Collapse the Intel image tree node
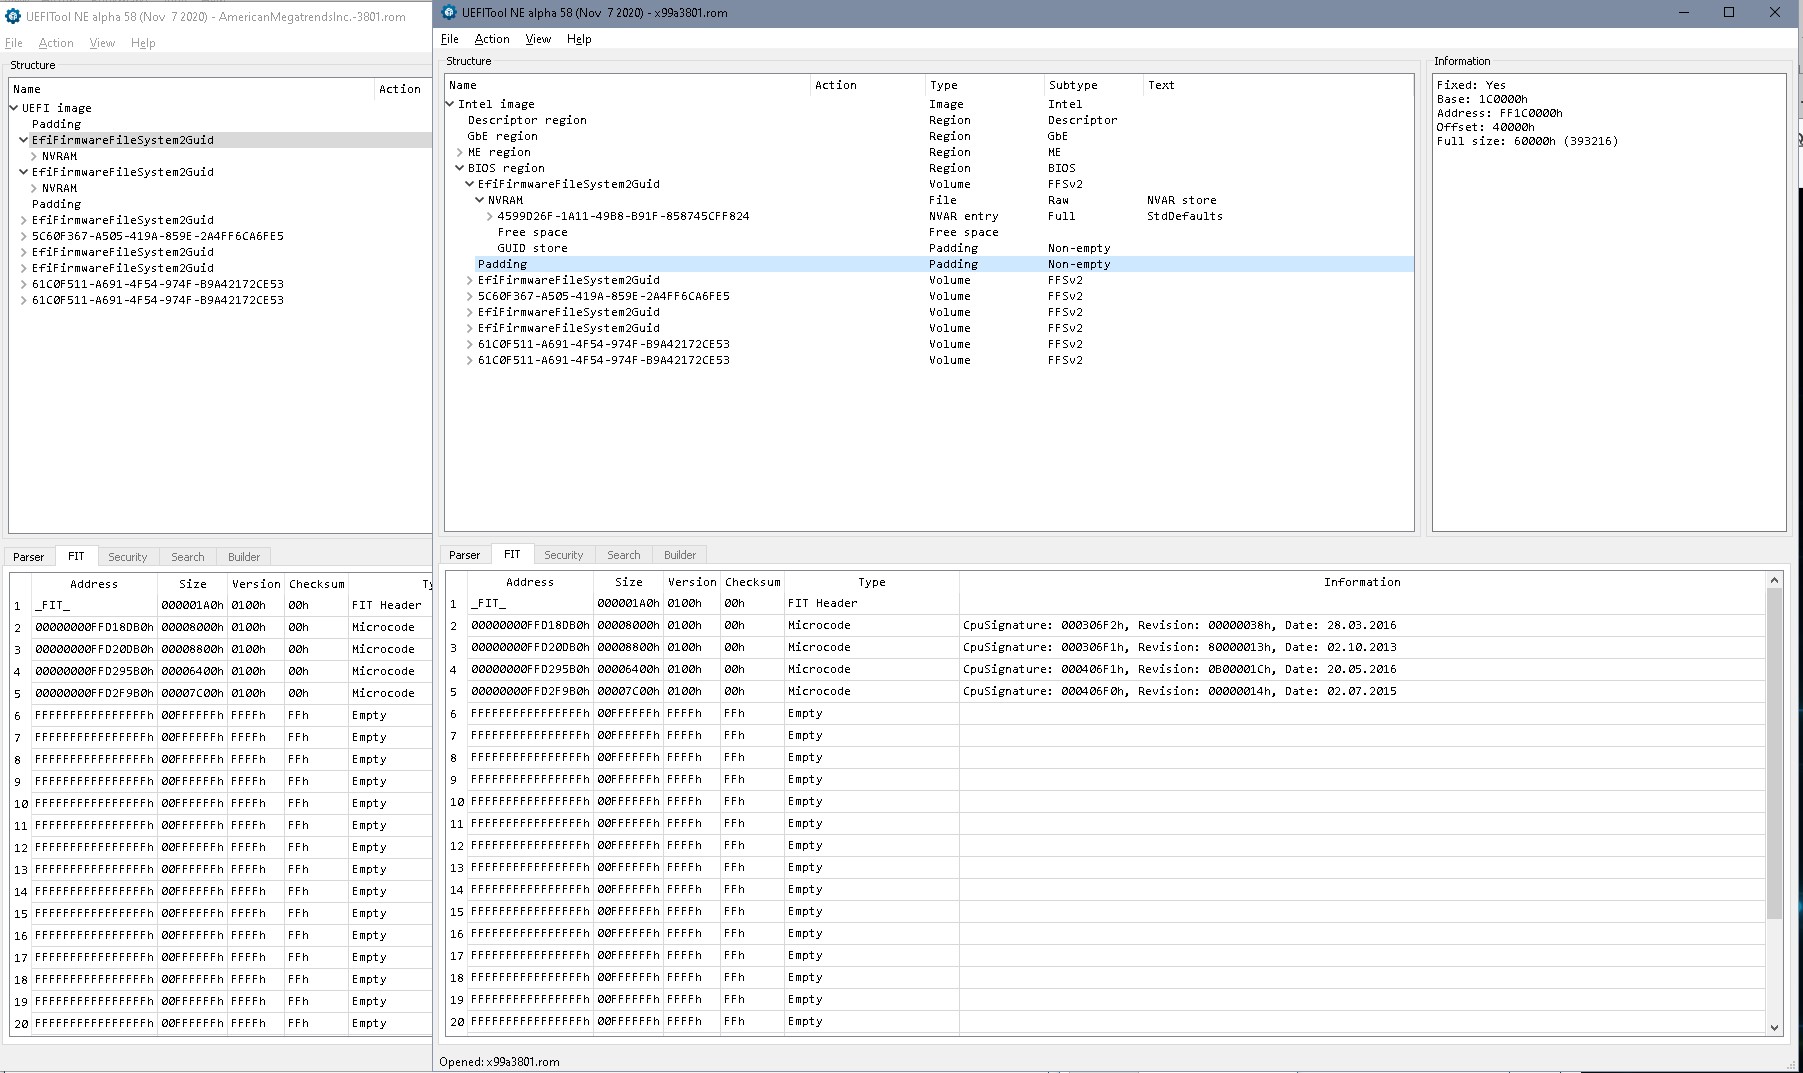 (450, 104)
